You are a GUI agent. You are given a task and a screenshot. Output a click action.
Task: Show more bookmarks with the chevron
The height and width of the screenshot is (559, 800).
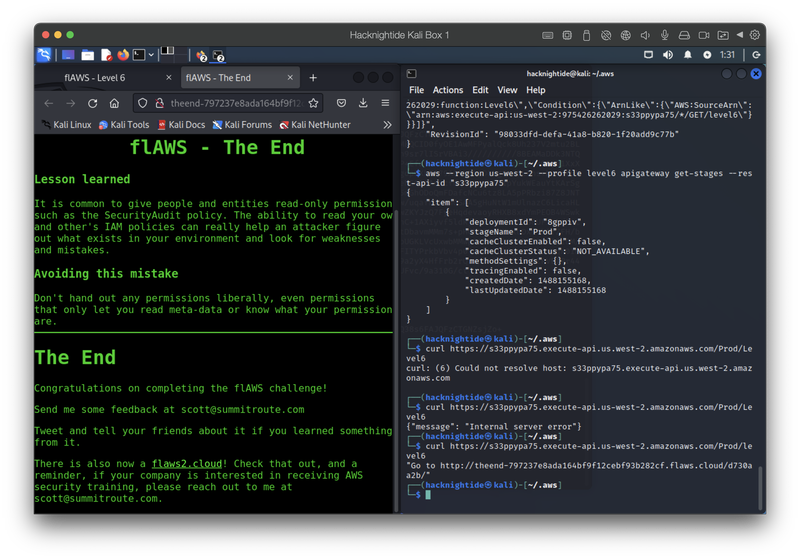click(387, 125)
